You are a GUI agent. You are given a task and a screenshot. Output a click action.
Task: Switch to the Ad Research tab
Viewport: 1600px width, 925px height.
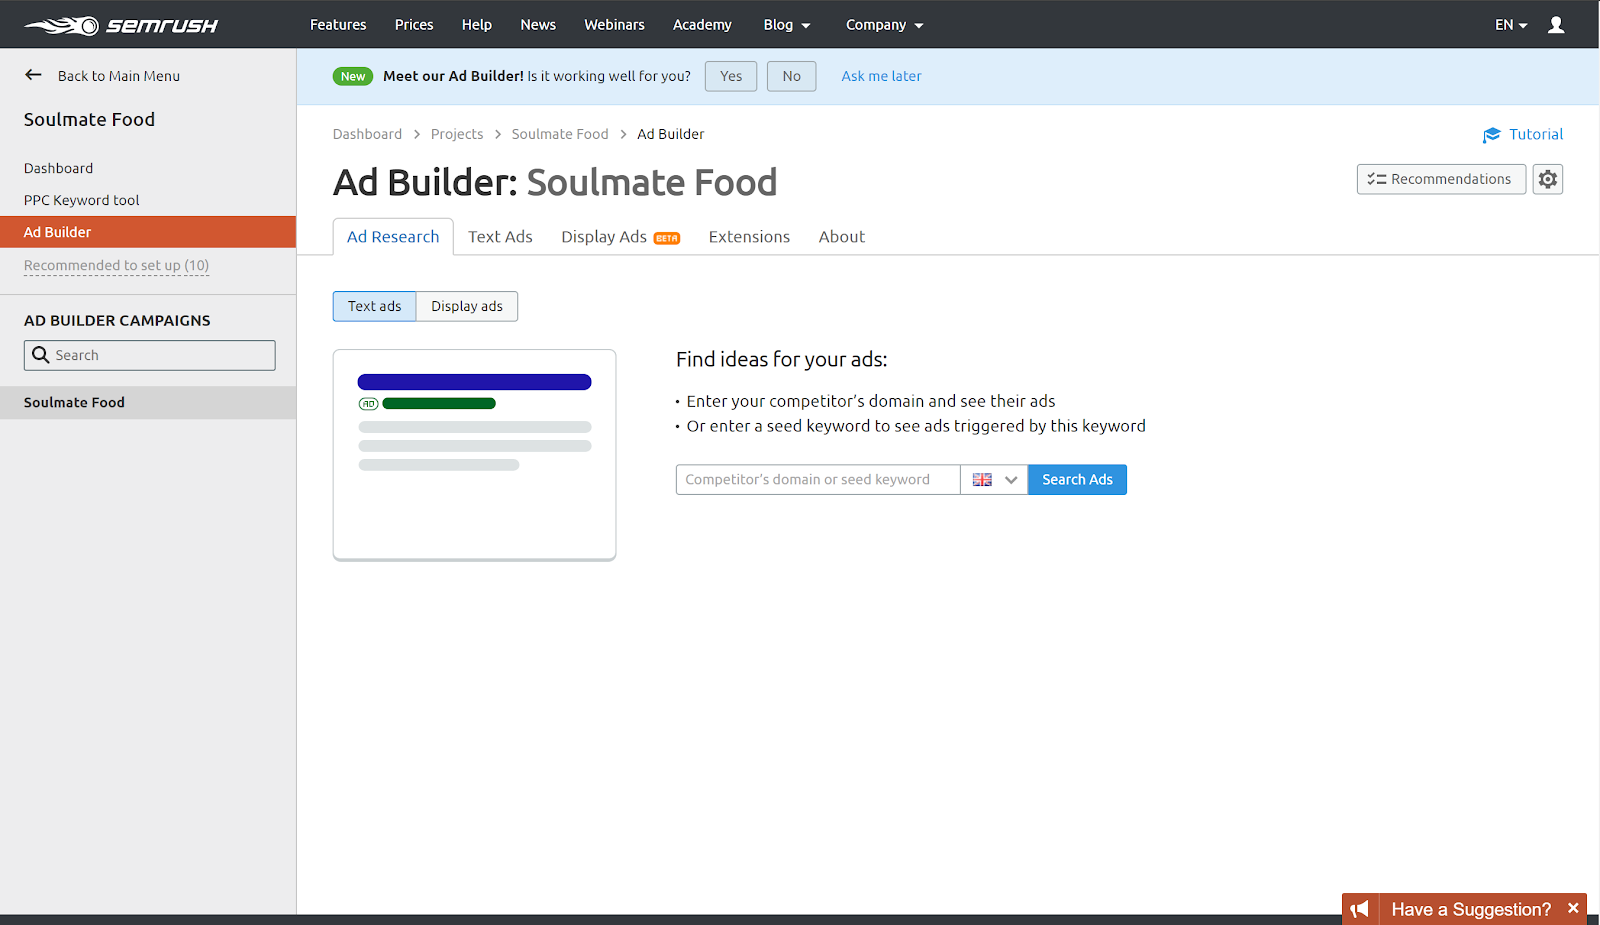[393, 237]
